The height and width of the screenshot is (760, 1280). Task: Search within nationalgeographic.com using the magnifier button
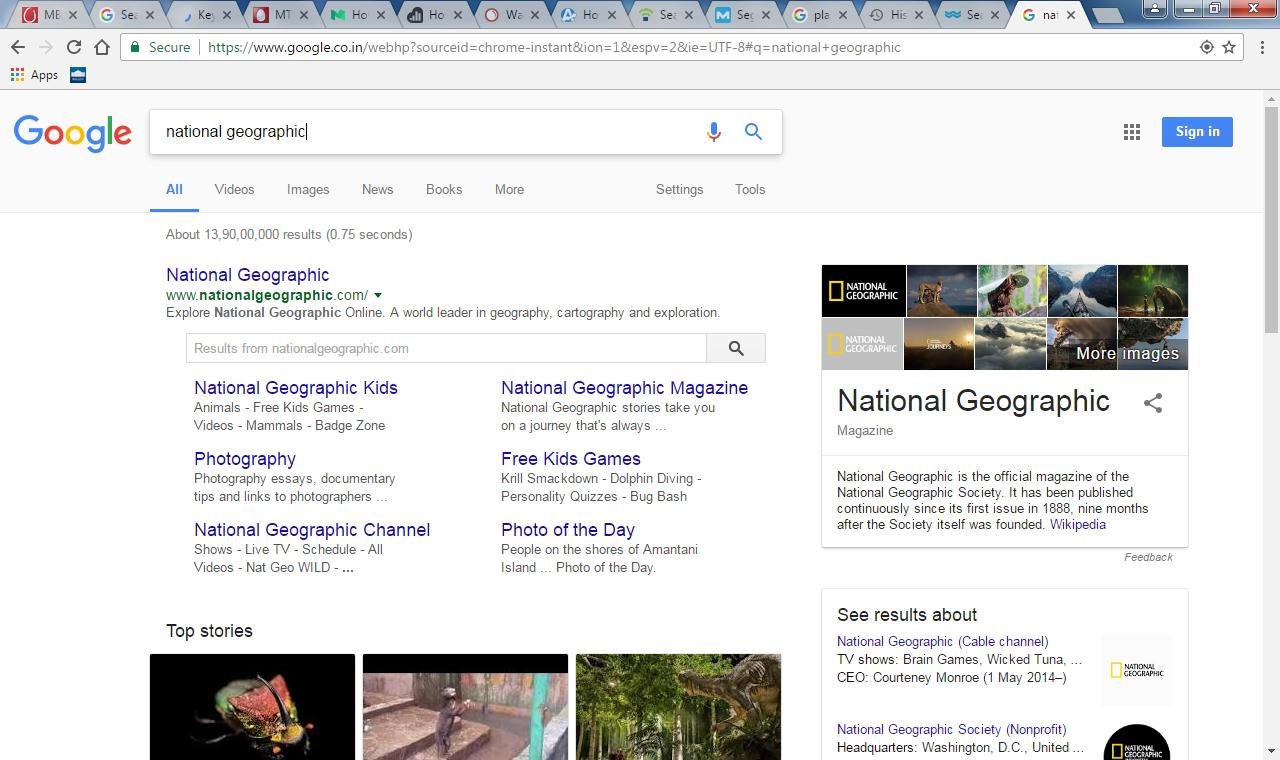coord(736,348)
